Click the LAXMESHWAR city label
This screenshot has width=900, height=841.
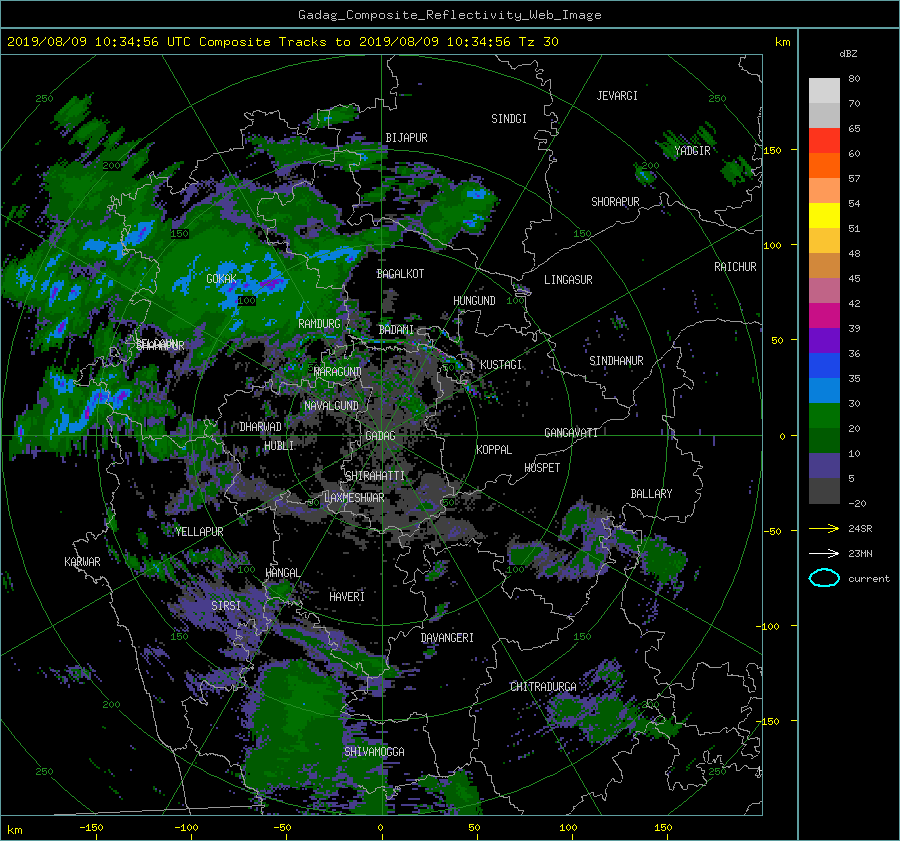pyautogui.click(x=354, y=498)
